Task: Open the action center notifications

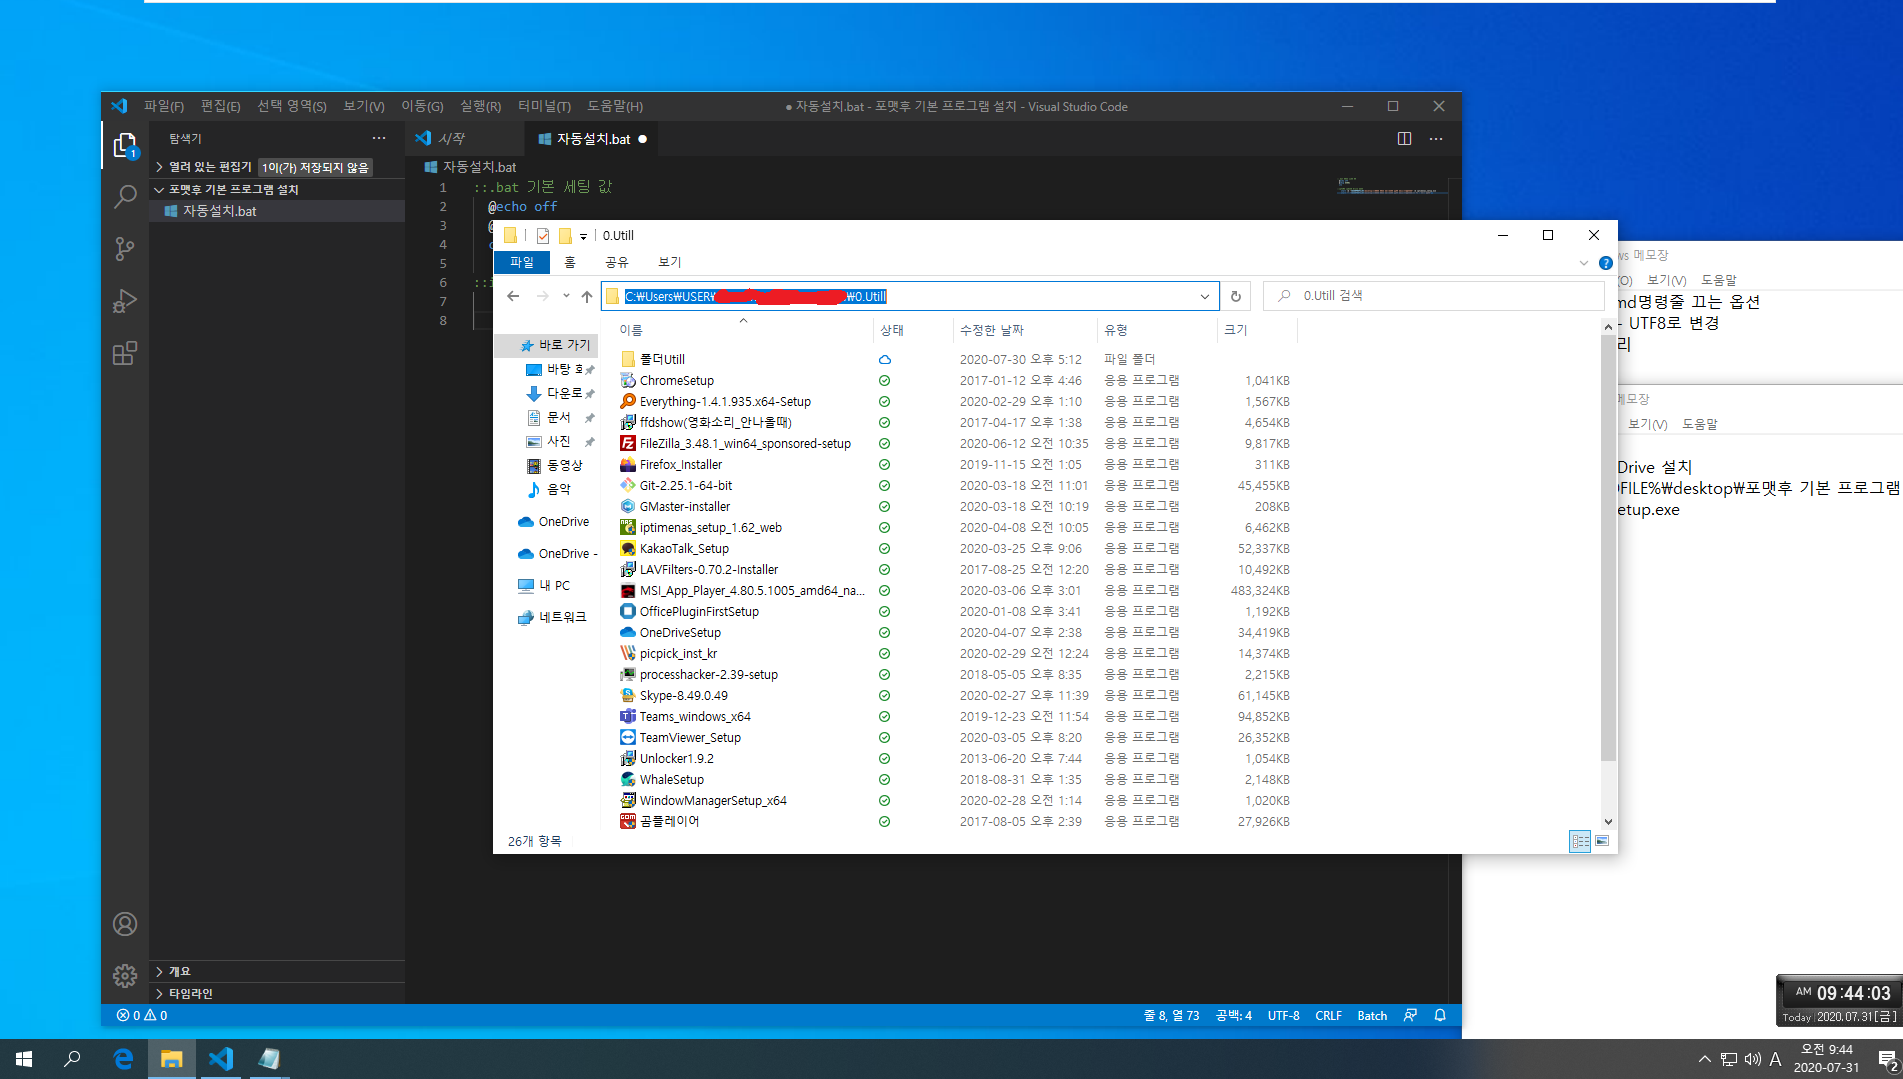Action: pos(1888,1060)
